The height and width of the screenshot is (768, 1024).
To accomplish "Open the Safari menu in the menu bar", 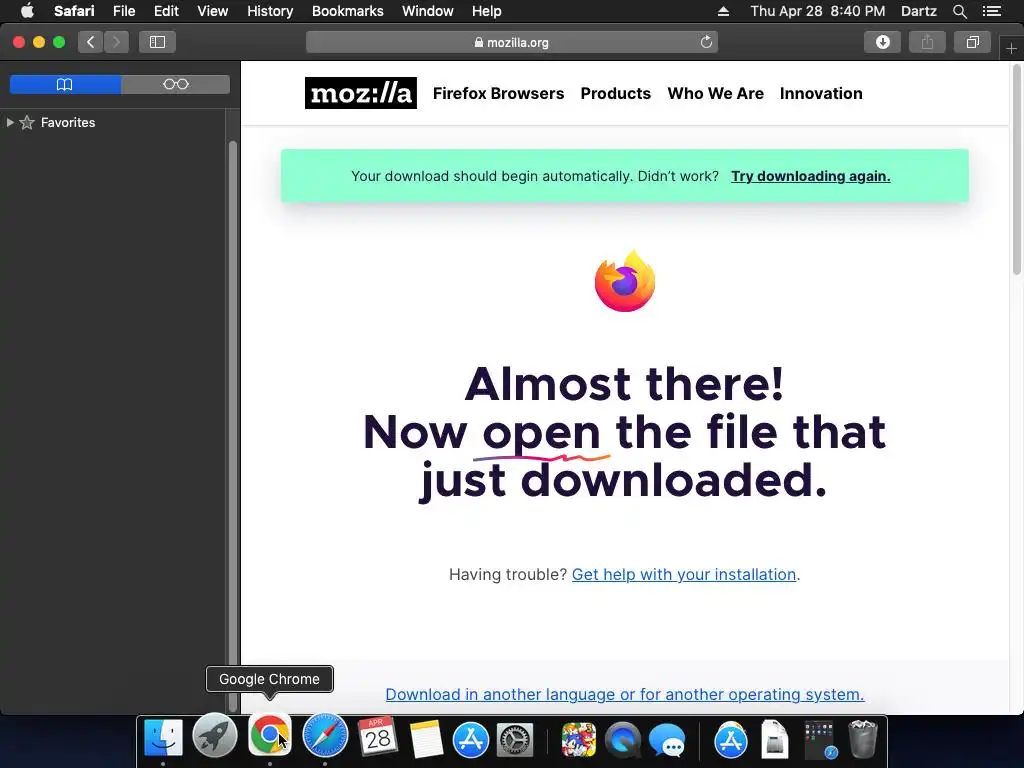I will pyautogui.click(x=74, y=11).
